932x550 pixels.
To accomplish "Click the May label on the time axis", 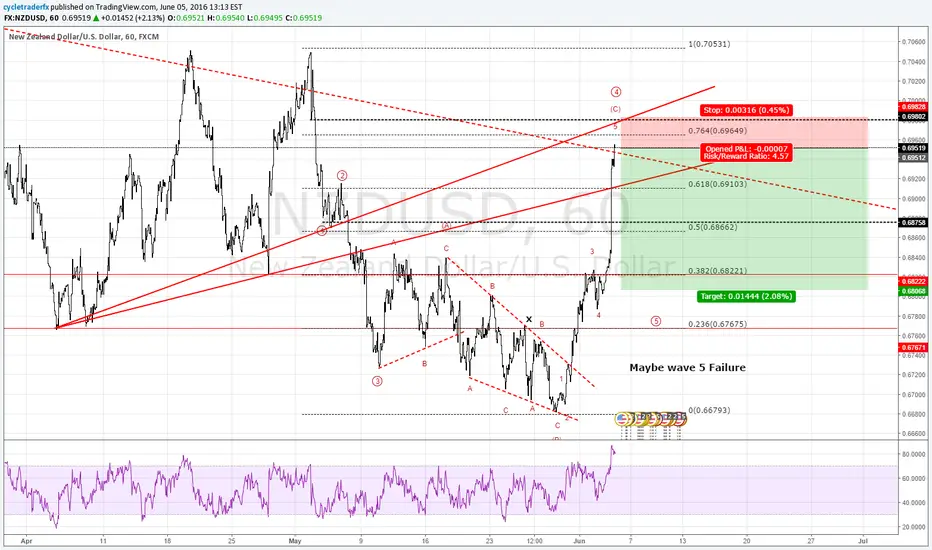I will (x=295, y=541).
